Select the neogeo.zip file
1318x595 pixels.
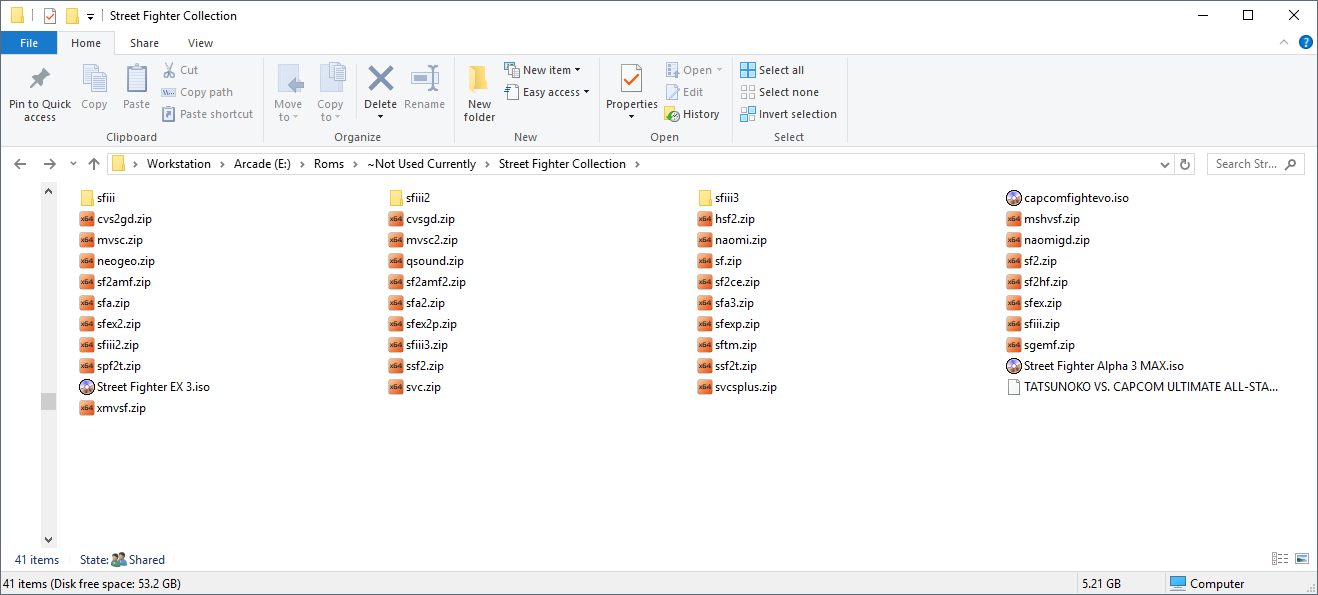click(117, 261)
